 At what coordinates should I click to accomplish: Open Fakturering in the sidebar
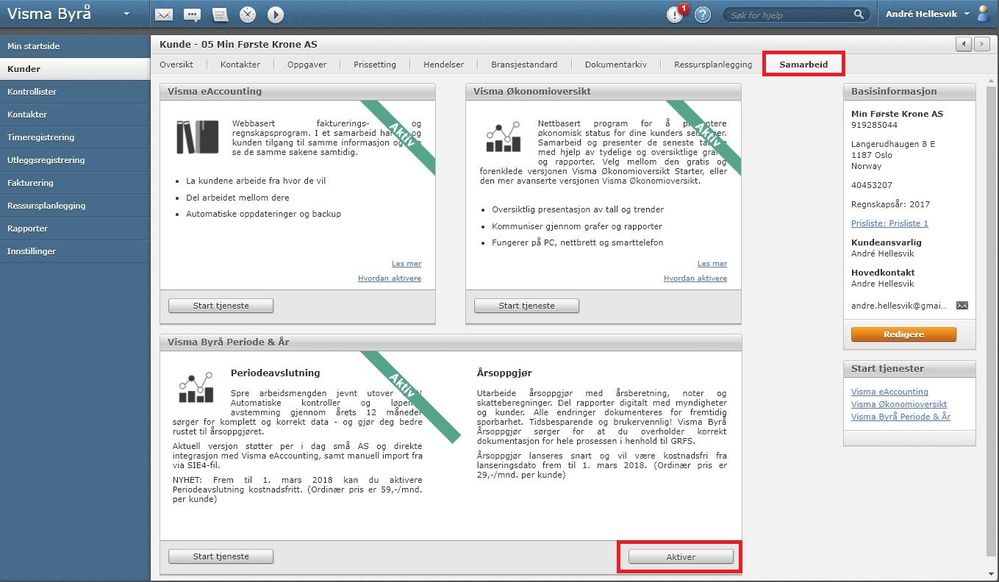click(x=75, y=183)
